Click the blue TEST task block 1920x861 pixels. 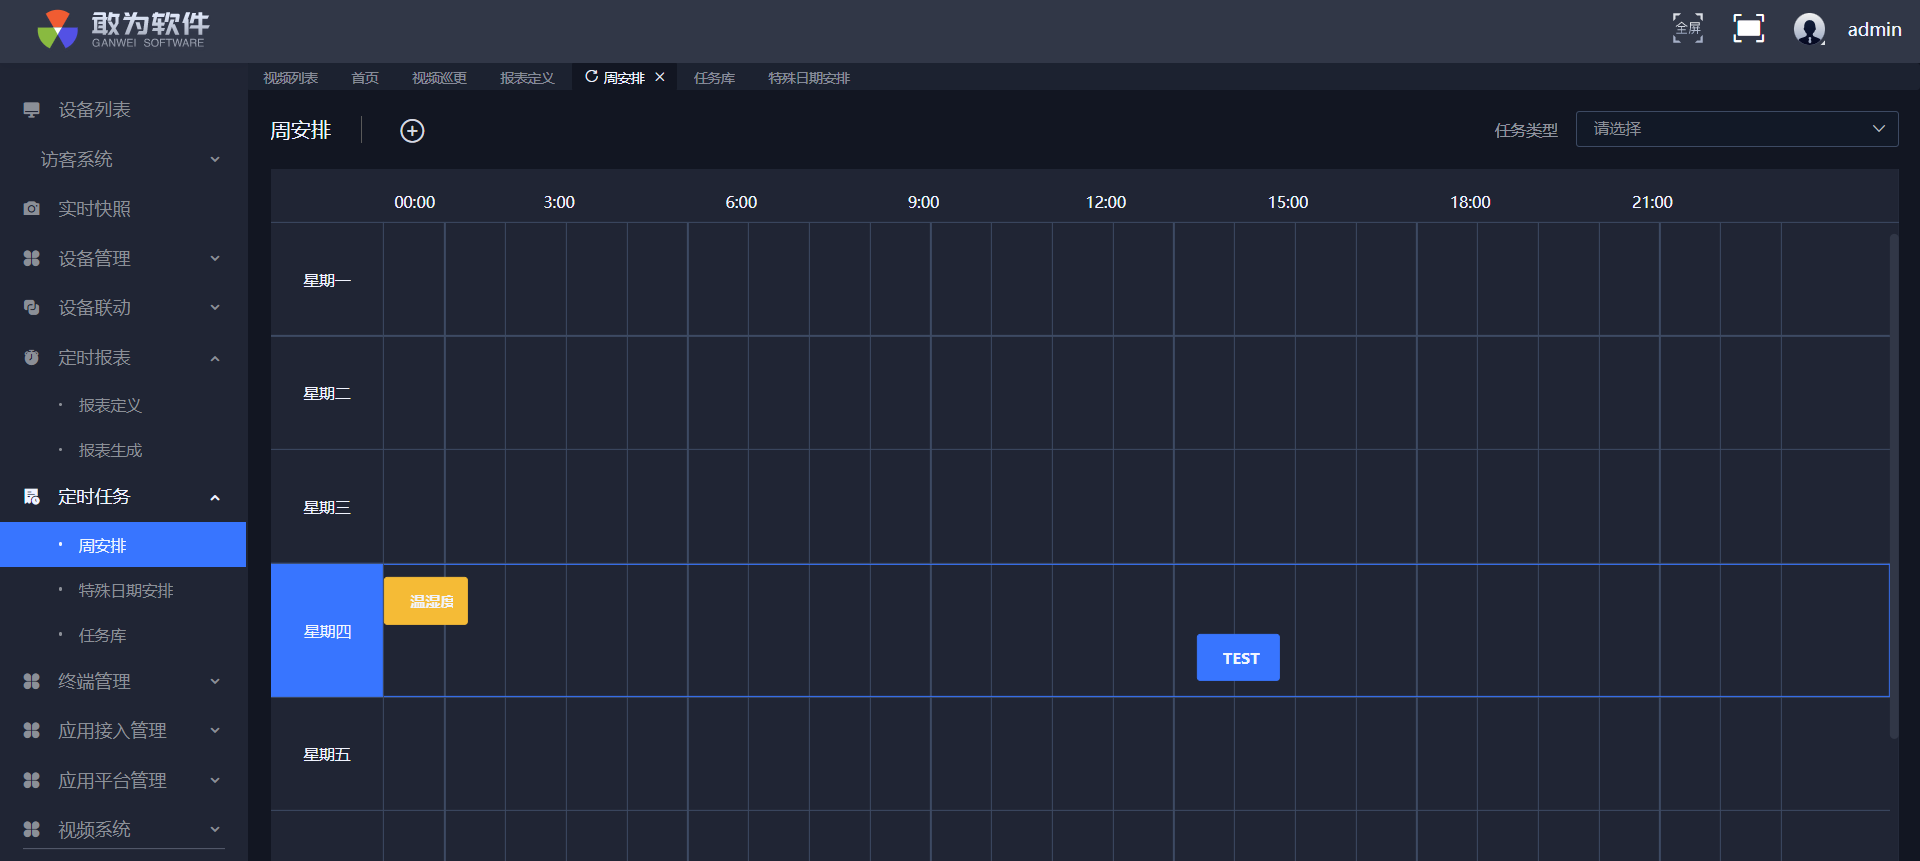(1238, 658)
